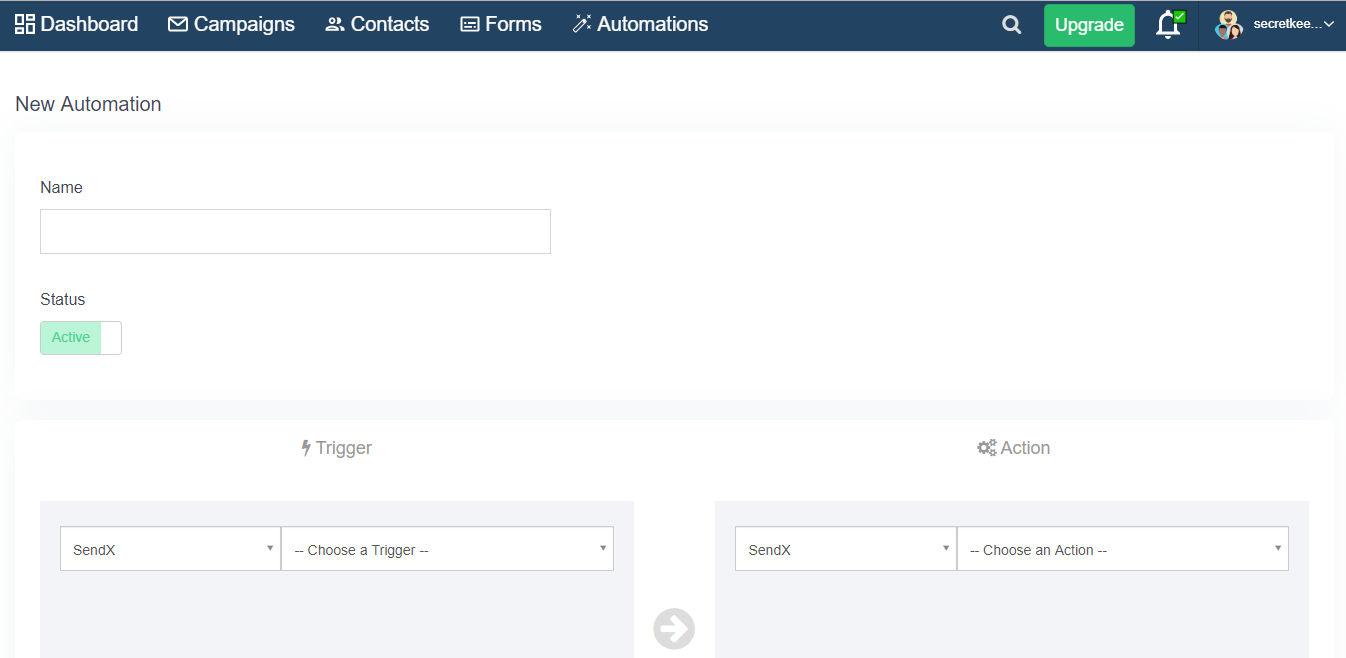Open notifications bell icon
Viewport: 1346px width, 658px height.
pyautogui.click(x=1168, y=25)
